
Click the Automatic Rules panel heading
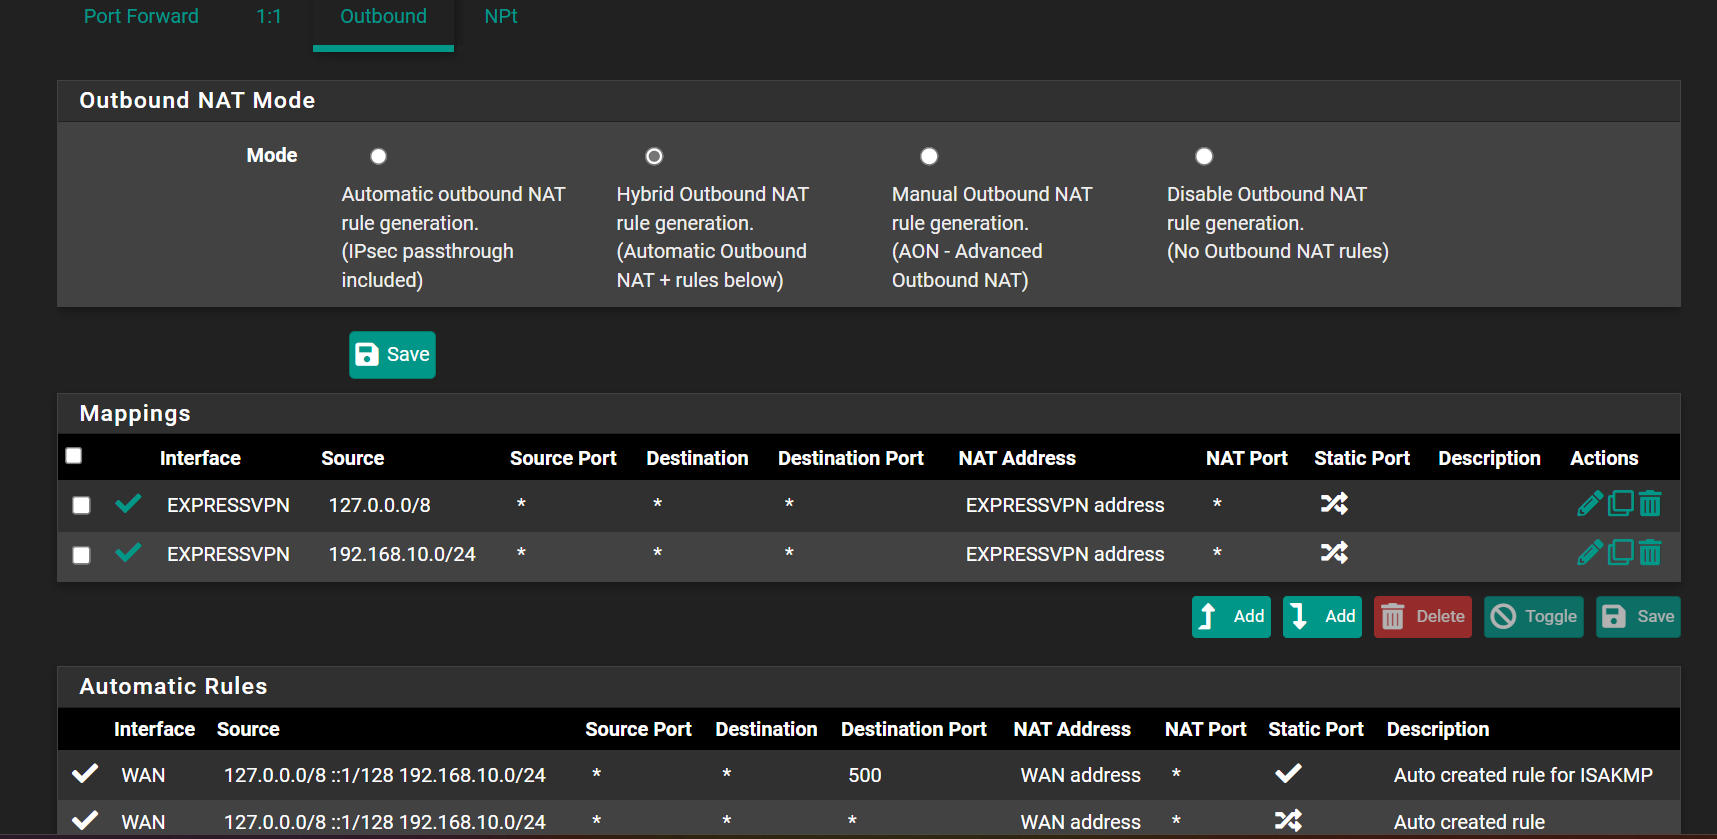(173, 686)
